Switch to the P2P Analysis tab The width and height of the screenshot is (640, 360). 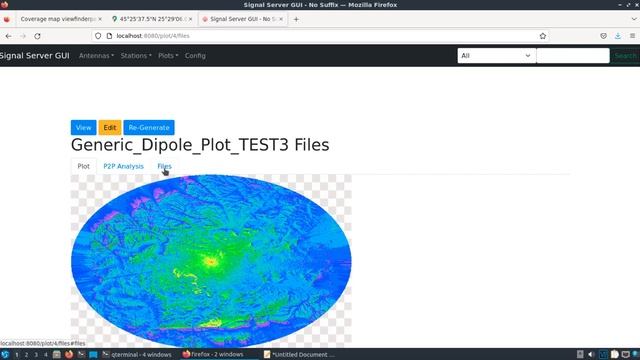123,166
